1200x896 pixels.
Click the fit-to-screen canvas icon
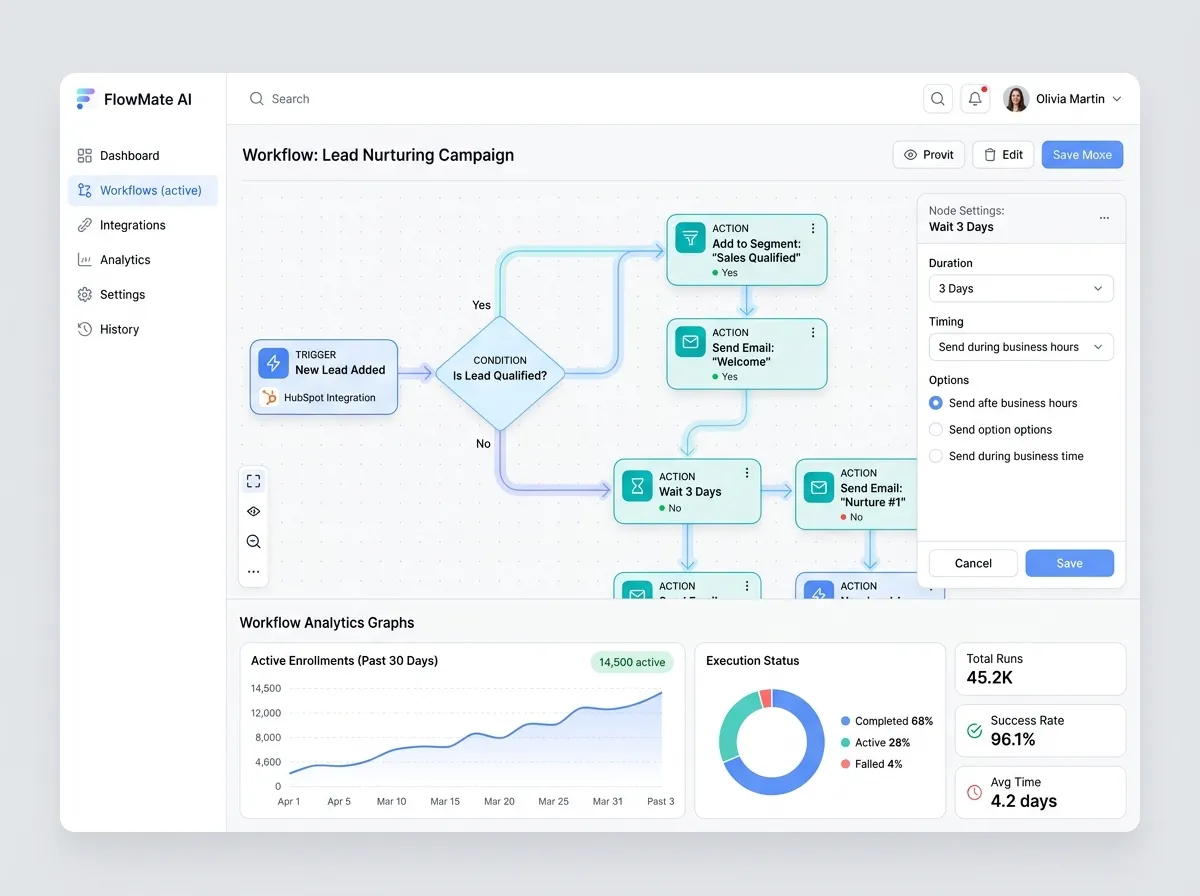(254, 481)
